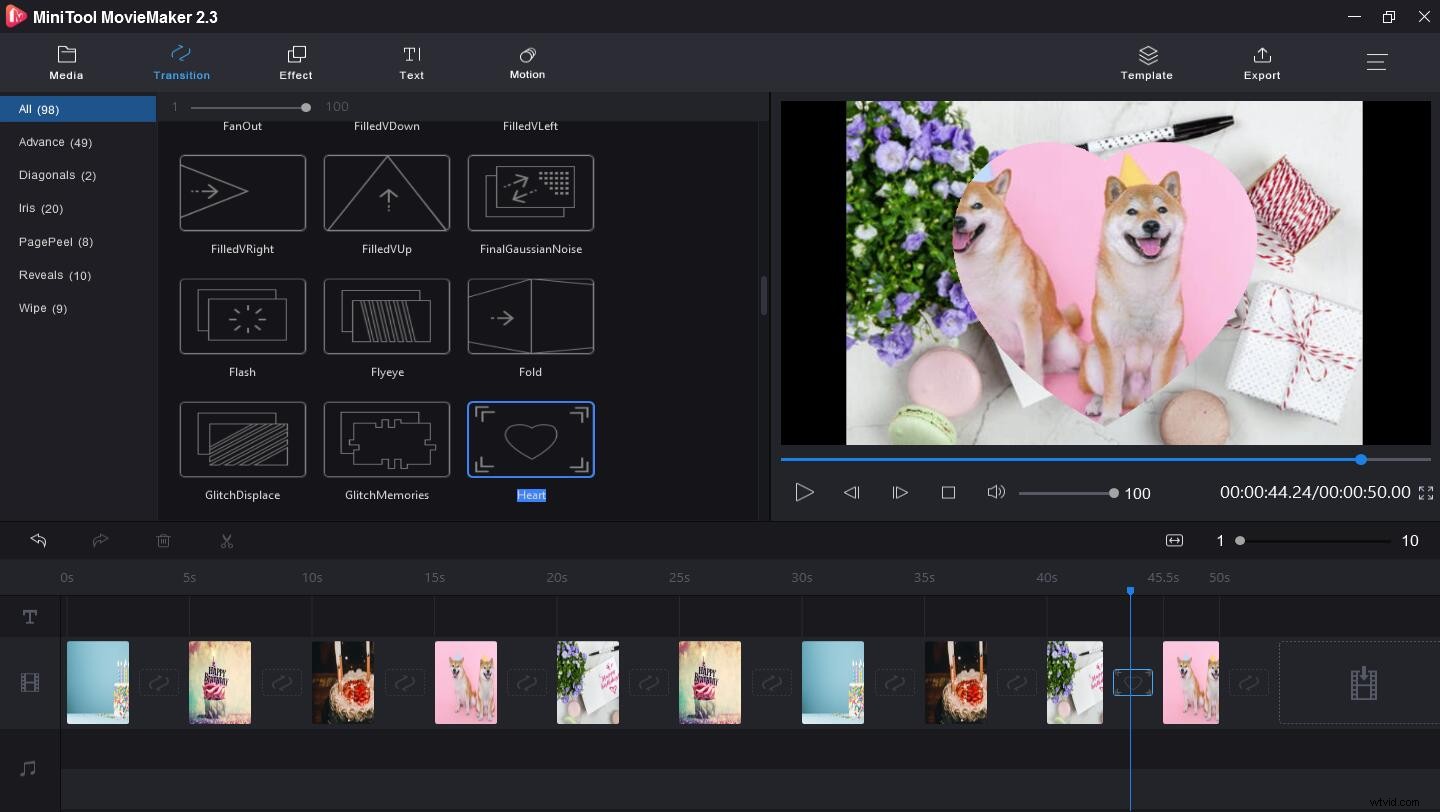
Task: Click the Export icon
Action: tap(1261, 62)
